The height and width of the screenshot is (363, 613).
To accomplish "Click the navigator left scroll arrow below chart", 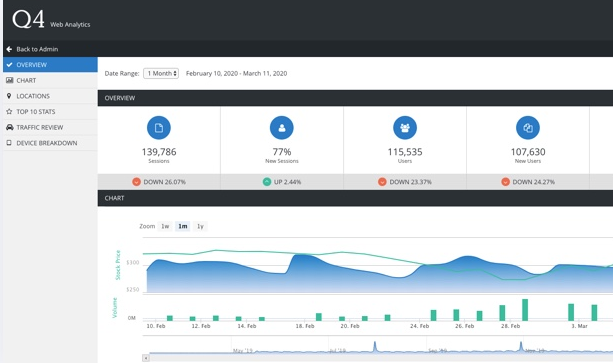I will click(146, 358).
